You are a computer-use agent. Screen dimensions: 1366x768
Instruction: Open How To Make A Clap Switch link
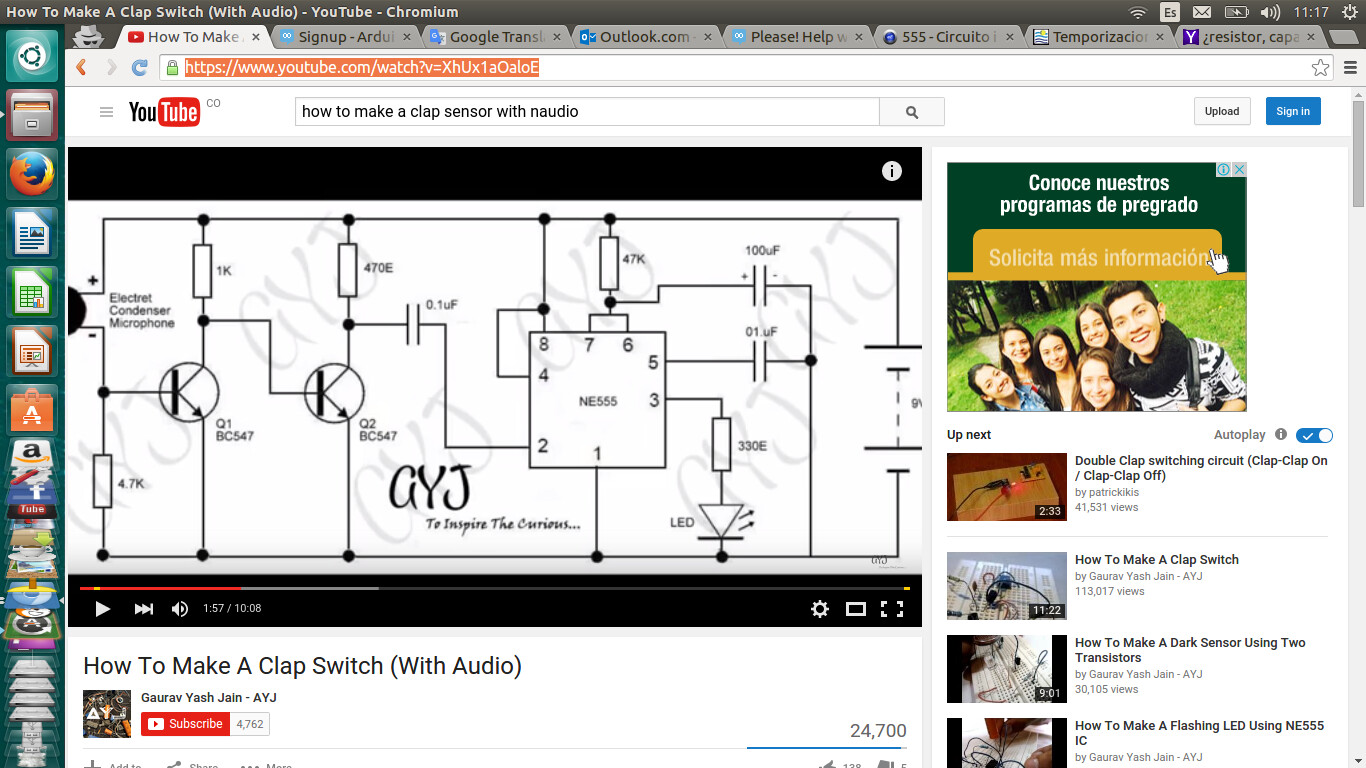1157,560
